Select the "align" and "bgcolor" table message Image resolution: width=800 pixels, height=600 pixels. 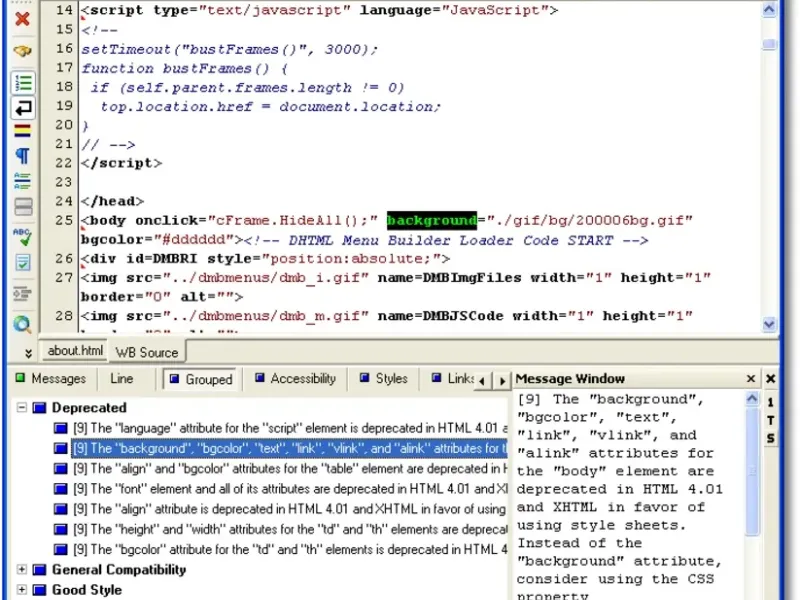(x=290, y=468)
